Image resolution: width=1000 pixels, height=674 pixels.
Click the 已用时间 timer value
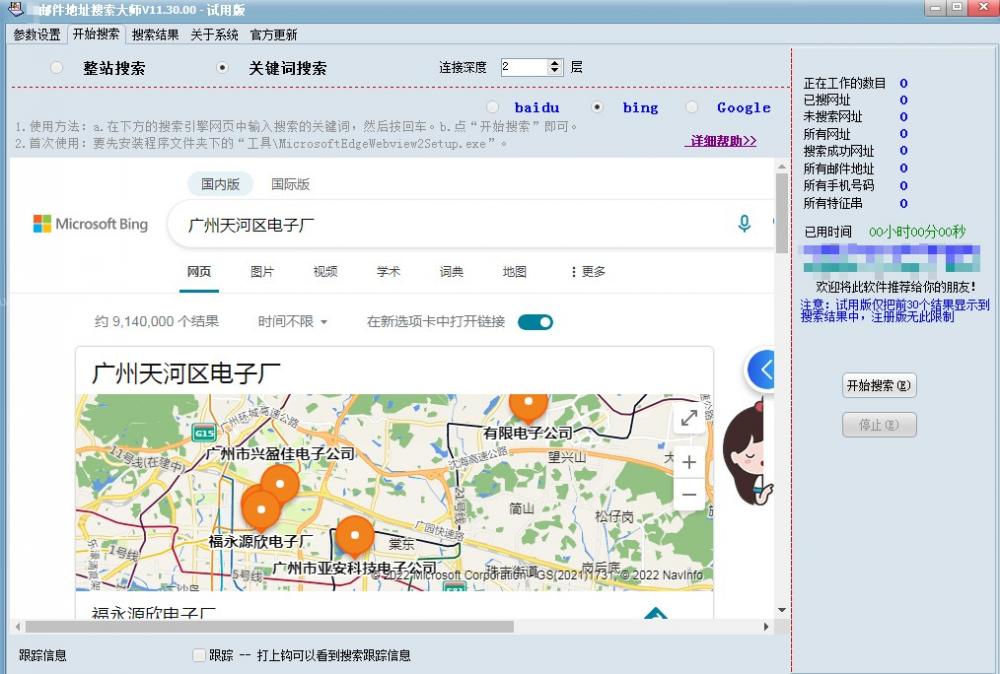point(917,231)
